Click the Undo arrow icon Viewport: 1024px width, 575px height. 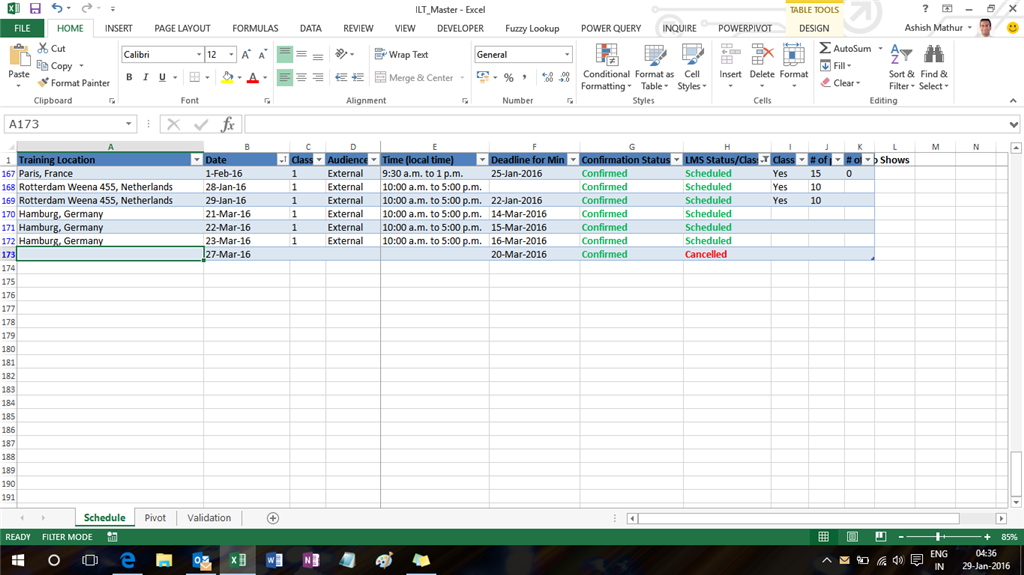click(57, 8)
